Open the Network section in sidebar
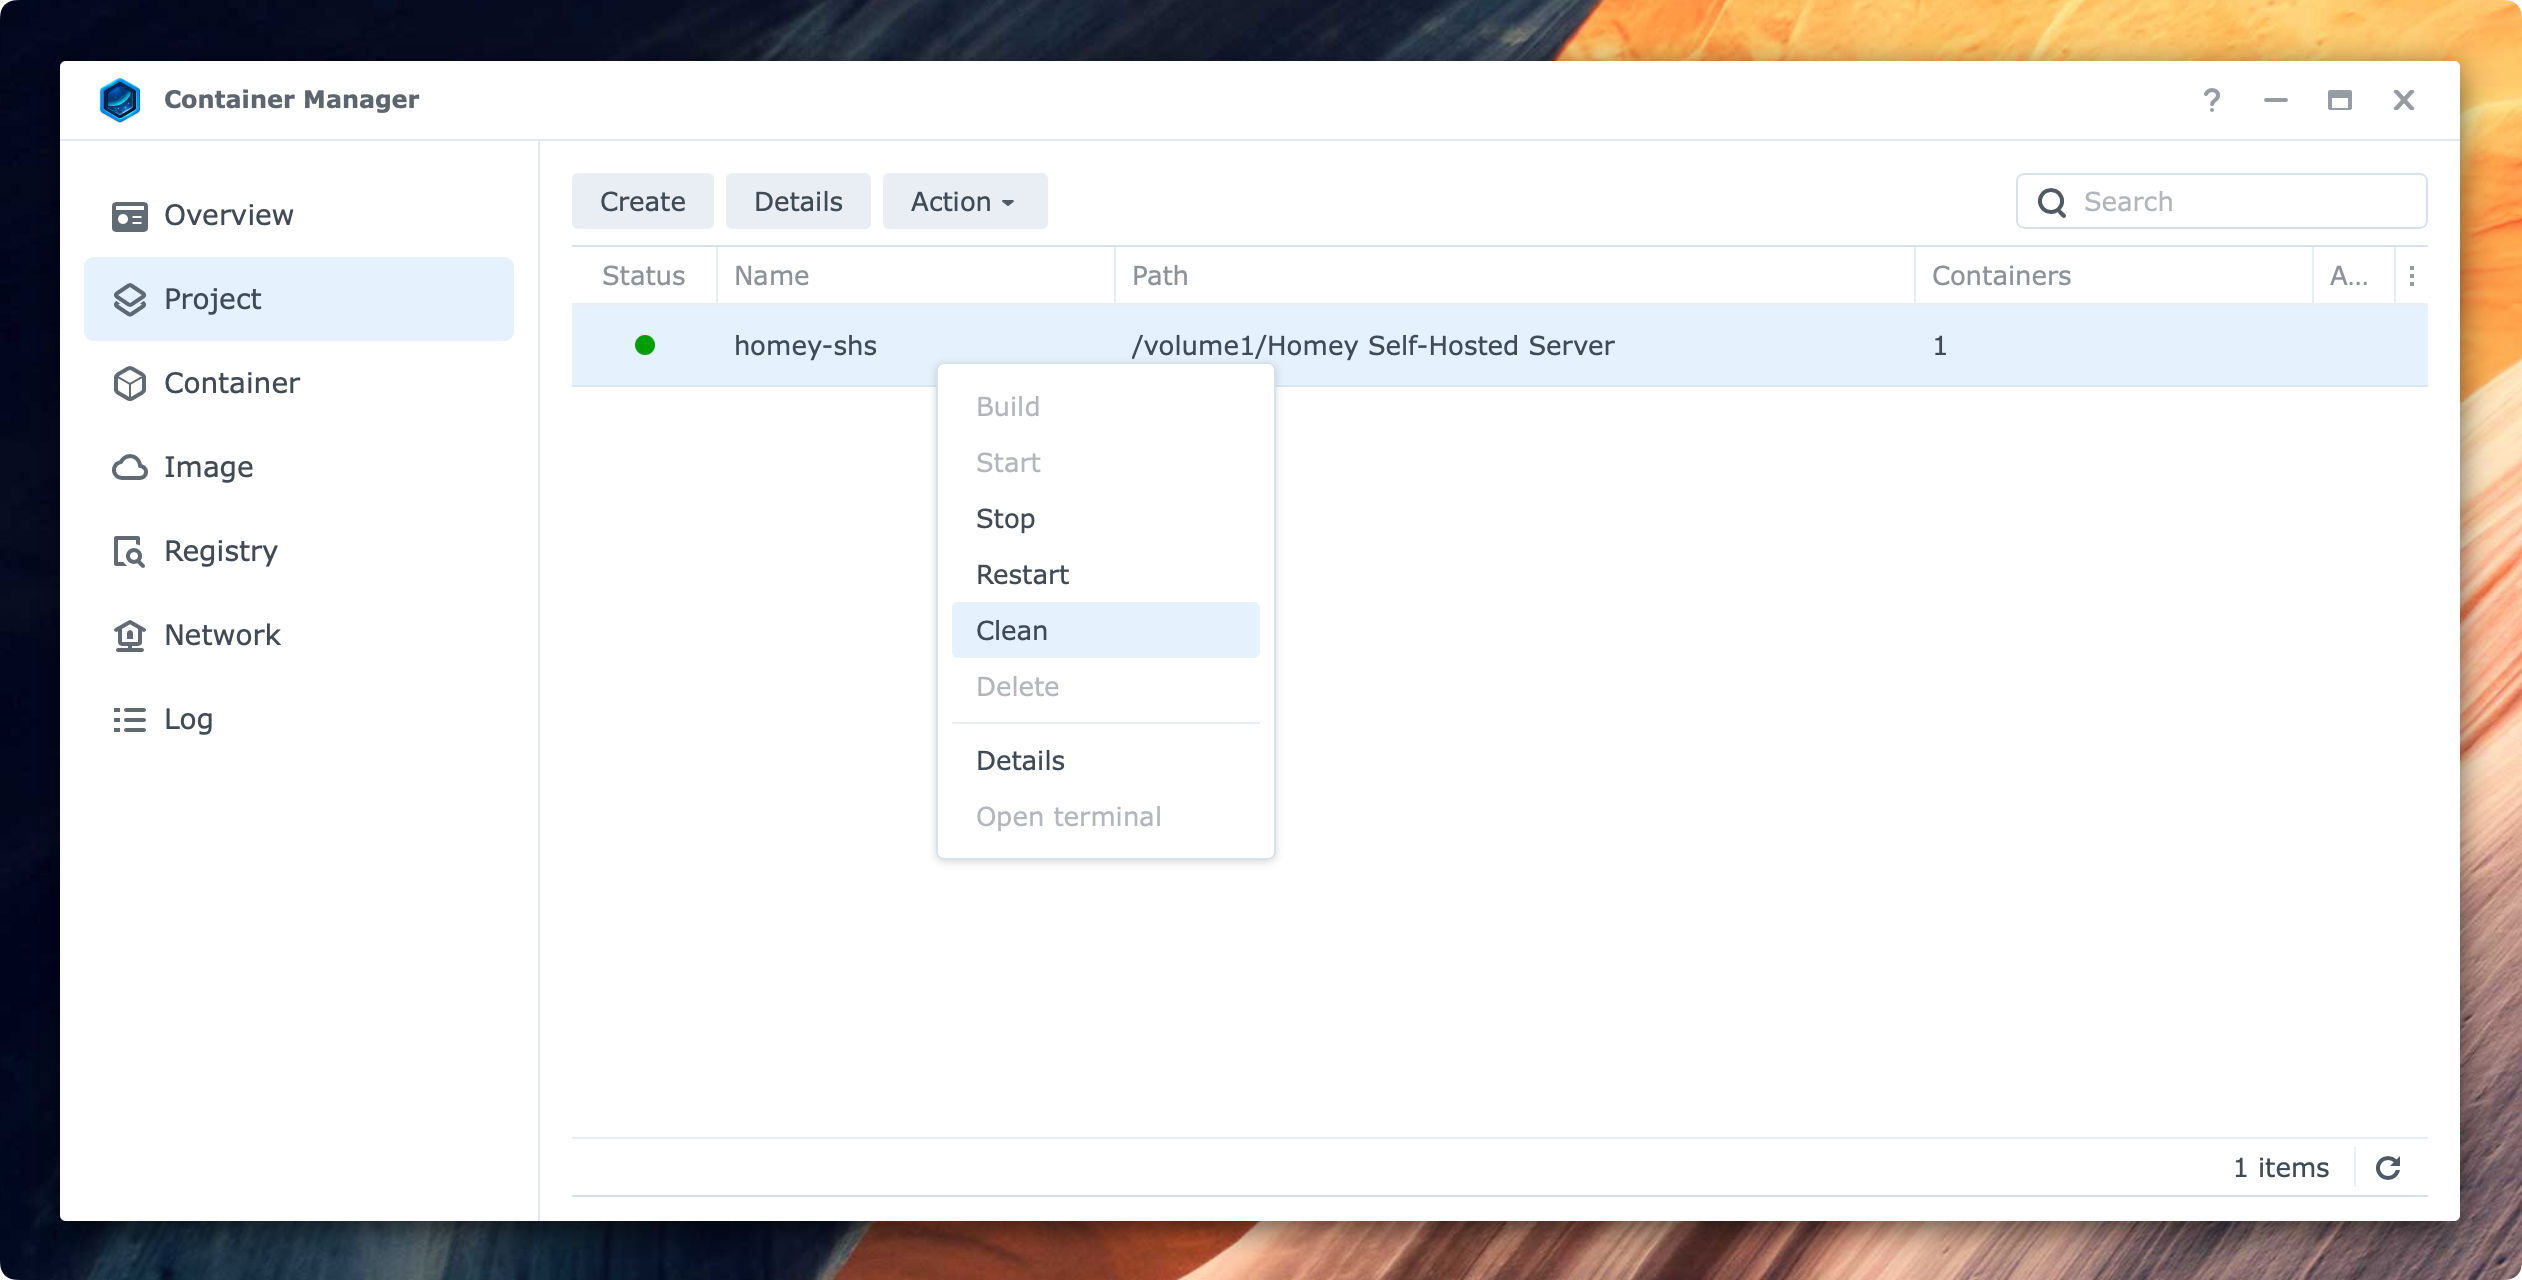 pyautogui.click(x=222, y=635)
